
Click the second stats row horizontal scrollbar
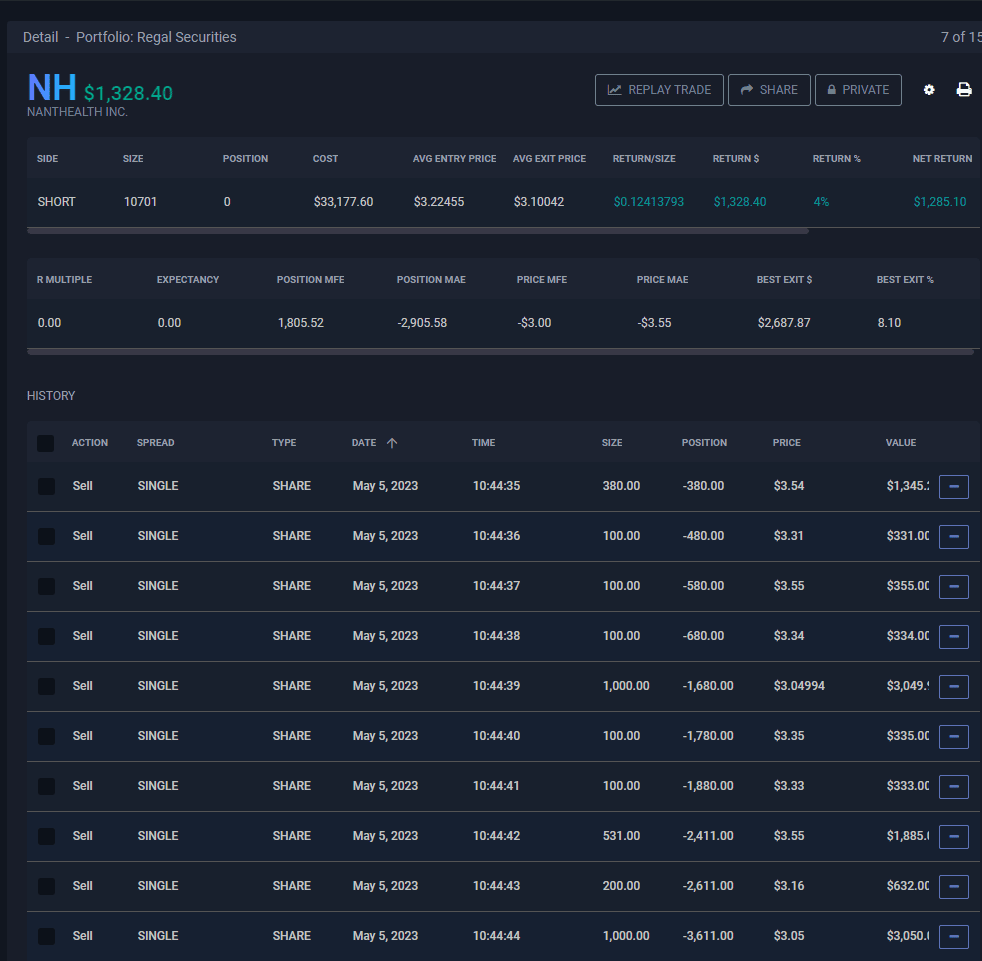[500, 352]
